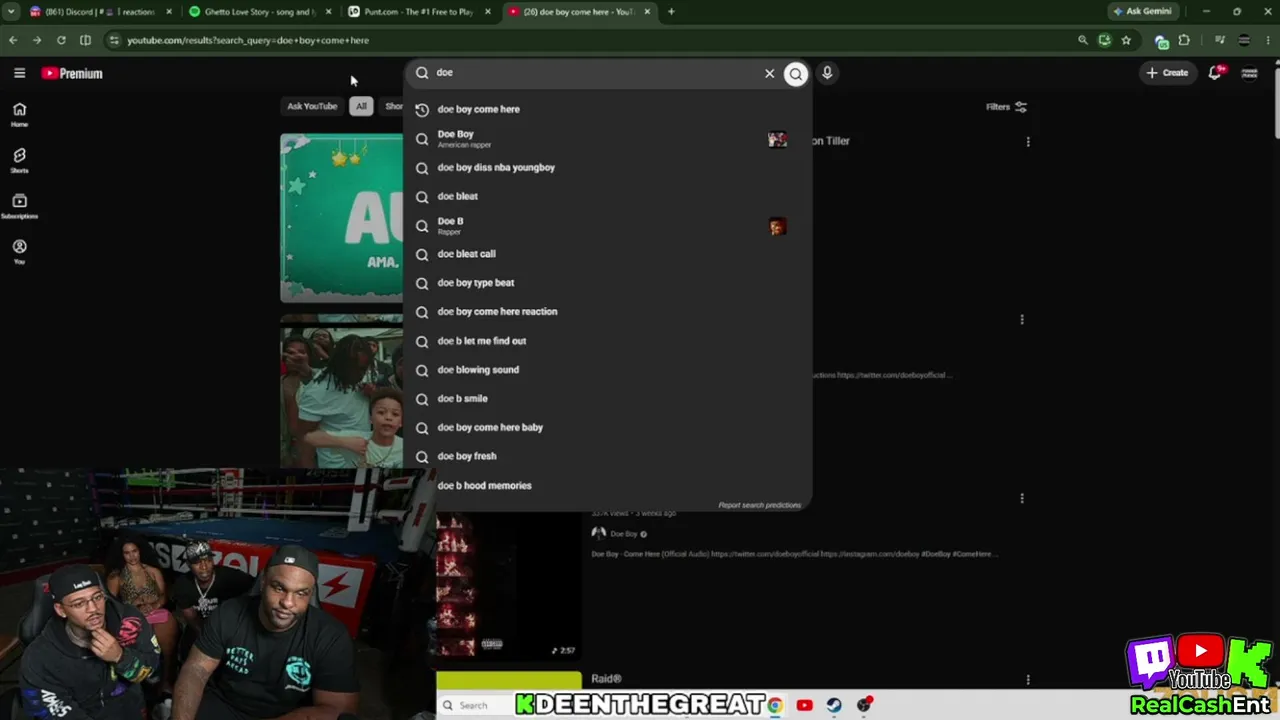Select the Ask YouTube chip
The width and height of the screenshot is (1280, 720).
pos(312,106)
